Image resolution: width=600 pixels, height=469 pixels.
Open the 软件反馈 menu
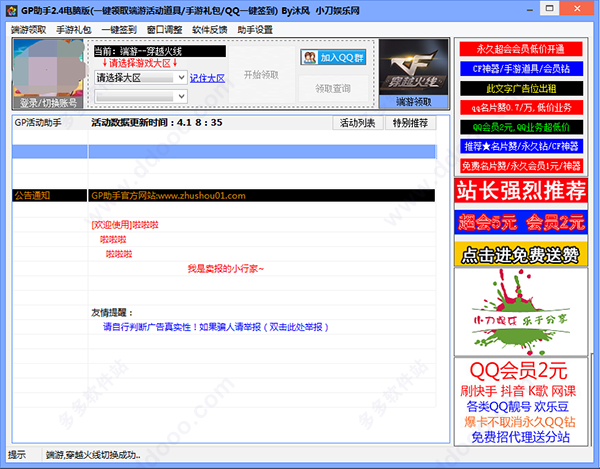pos(210,30)
